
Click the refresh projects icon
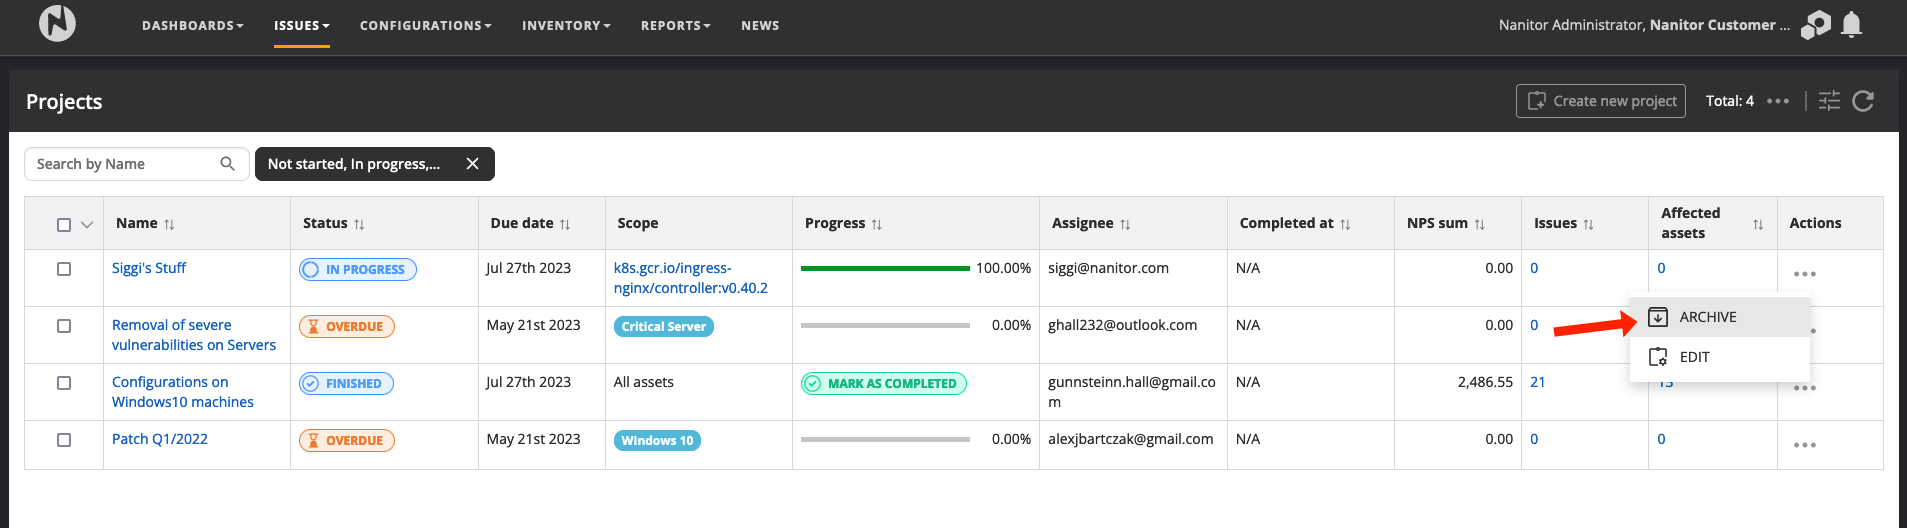[x=1863, y=101]
